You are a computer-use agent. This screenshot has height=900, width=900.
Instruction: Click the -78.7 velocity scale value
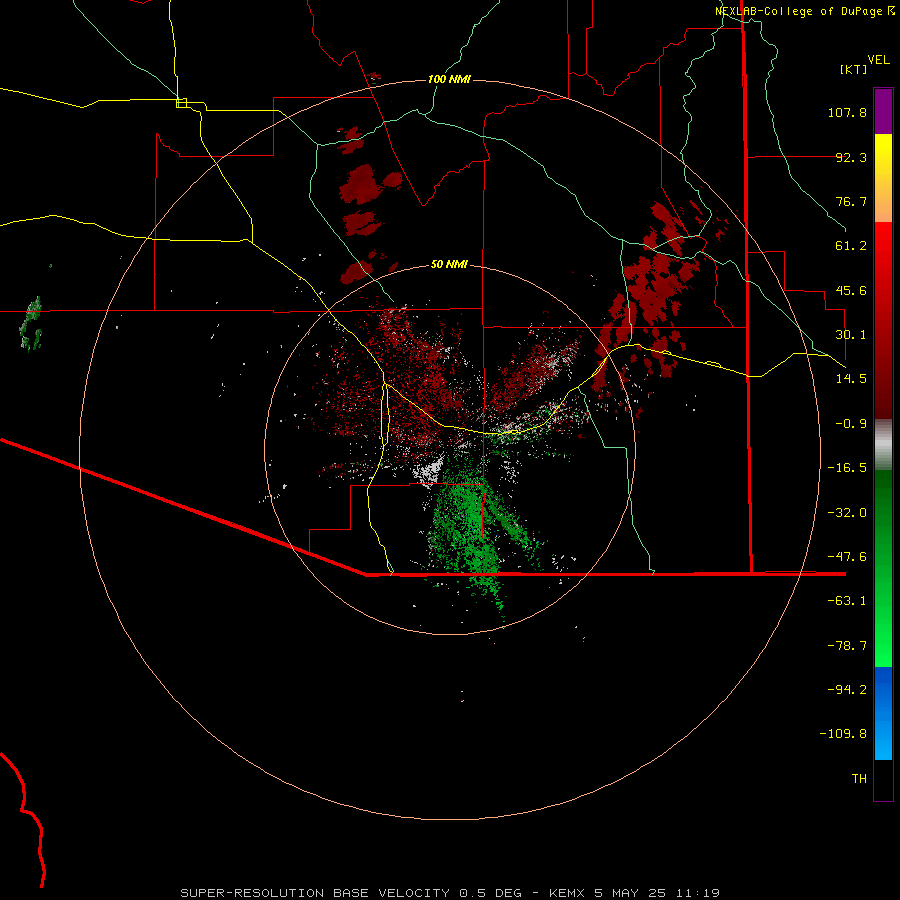[847, 646]
